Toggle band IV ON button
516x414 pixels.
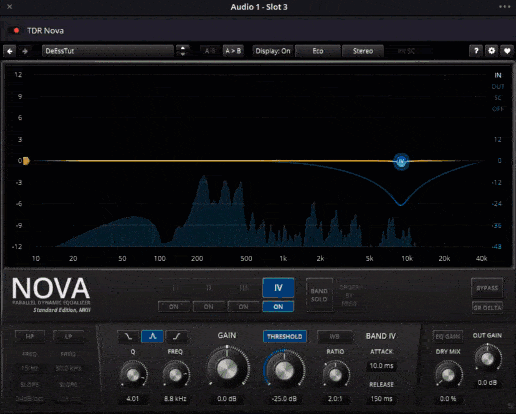click(278, 307)
